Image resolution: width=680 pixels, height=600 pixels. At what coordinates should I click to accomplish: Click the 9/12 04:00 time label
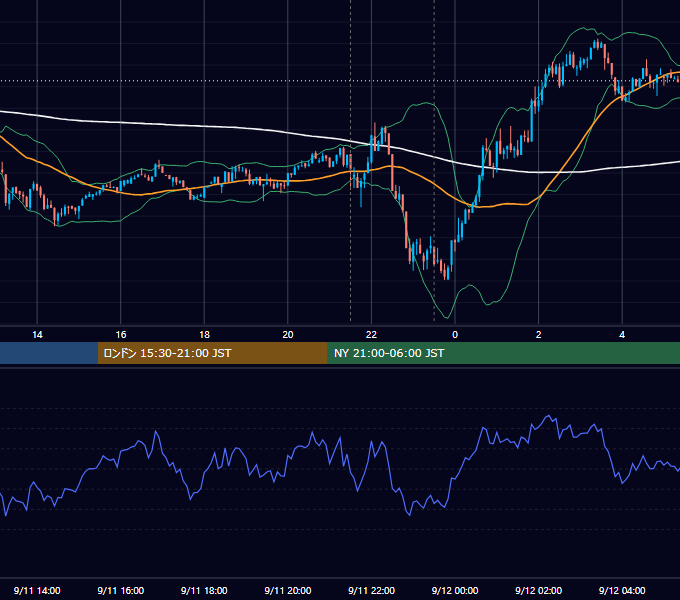click(x=622, y=590)
